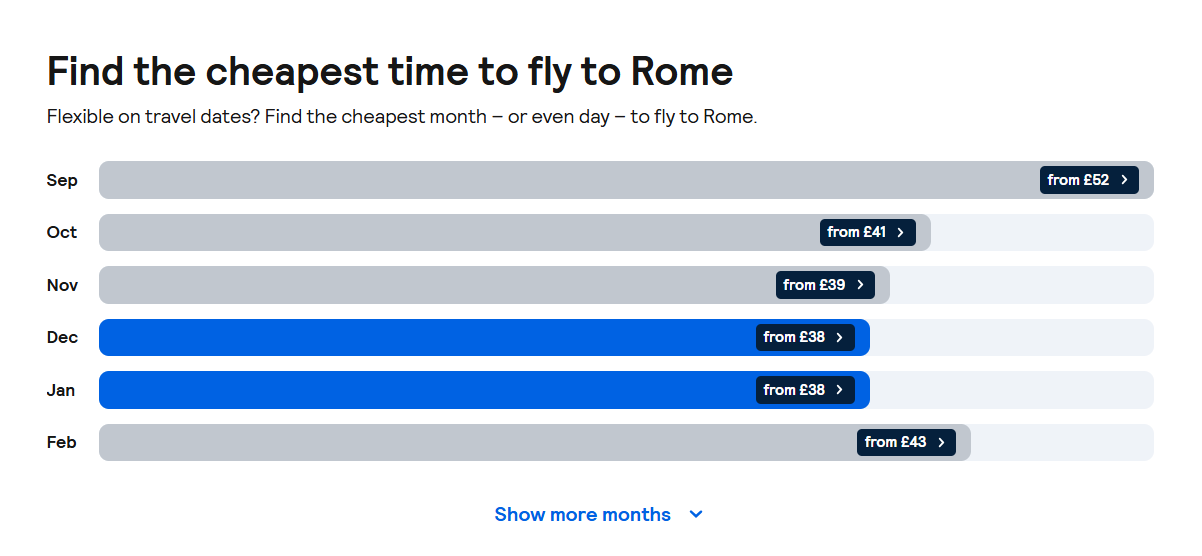Expand the list with the Show more months chevron
The image size is (1202, 556).
pos(696,514)
